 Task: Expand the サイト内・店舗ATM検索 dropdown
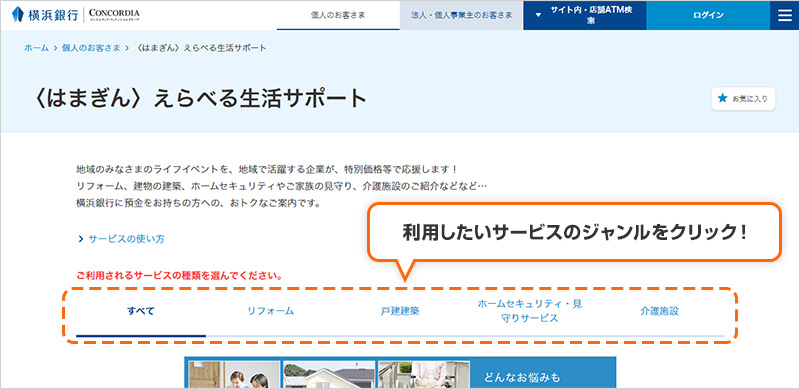pyautogui.click(x=585, y=15)
